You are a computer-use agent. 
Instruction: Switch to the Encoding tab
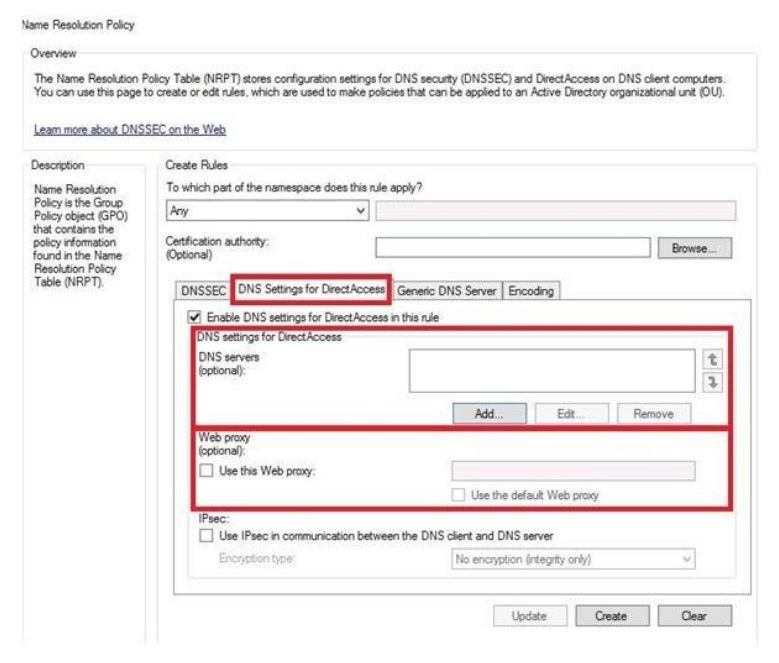pos(530,290)
